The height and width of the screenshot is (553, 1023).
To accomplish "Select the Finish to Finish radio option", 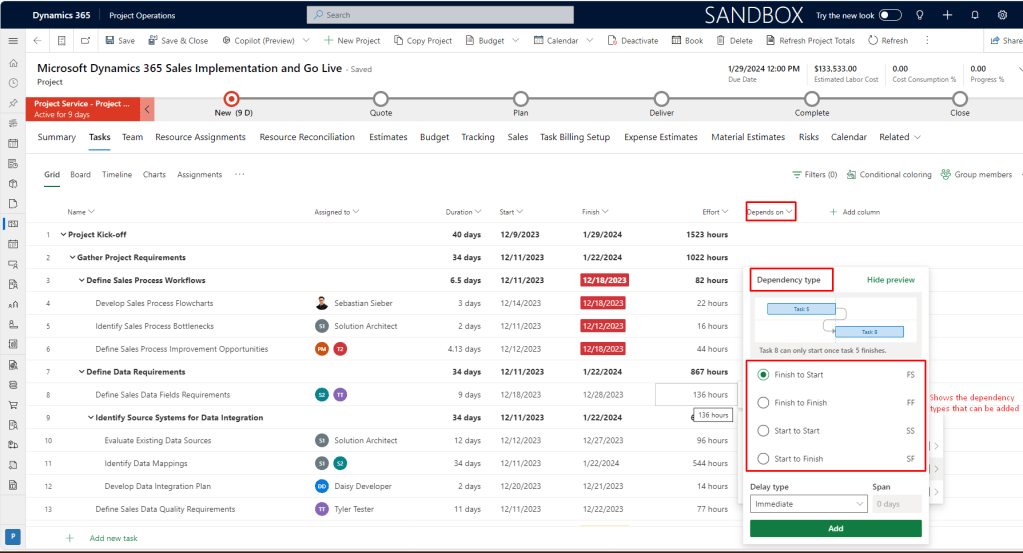I will pyautogui.click(x=764, y=403).
